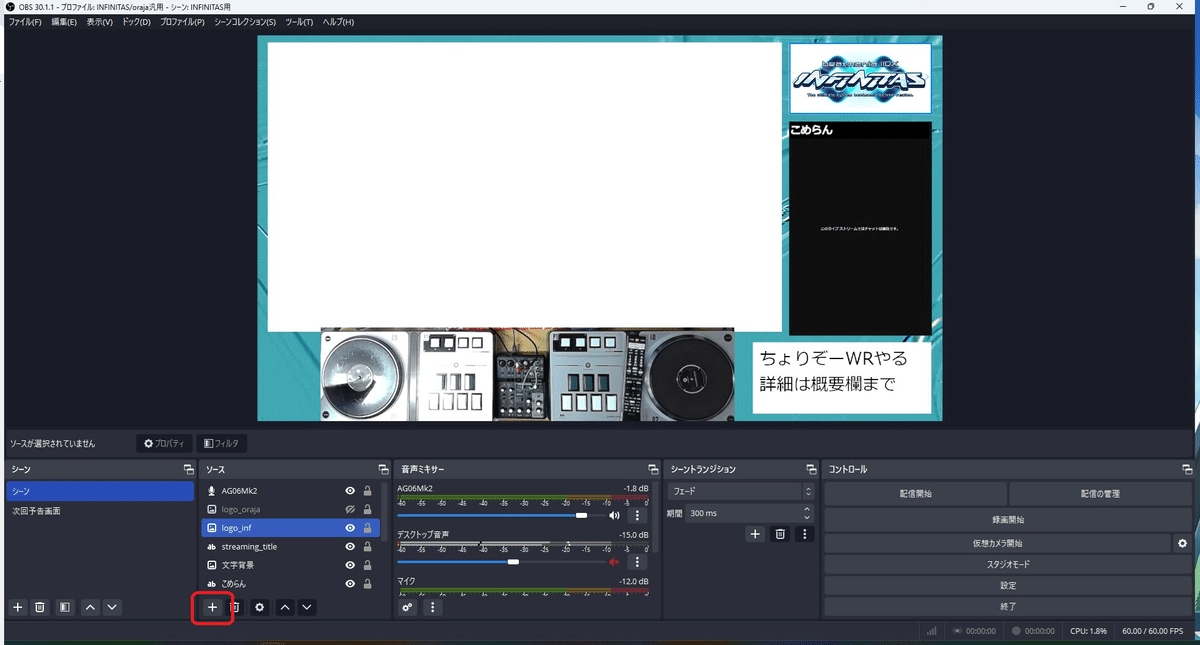Image resolution: width=1200 pixels, height=645 pixels.
Task: Remove scene transition with the trash icon
Action: point(780,534)
